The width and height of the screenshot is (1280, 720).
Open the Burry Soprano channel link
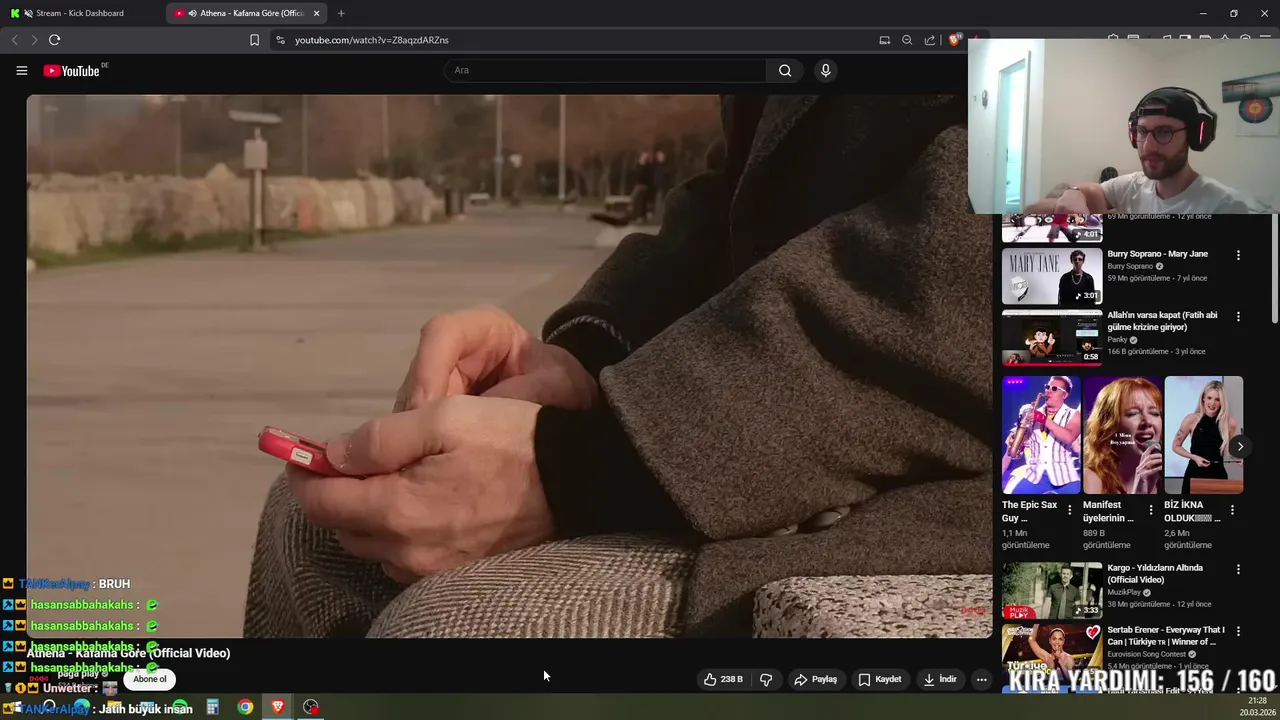[1131, 267]
